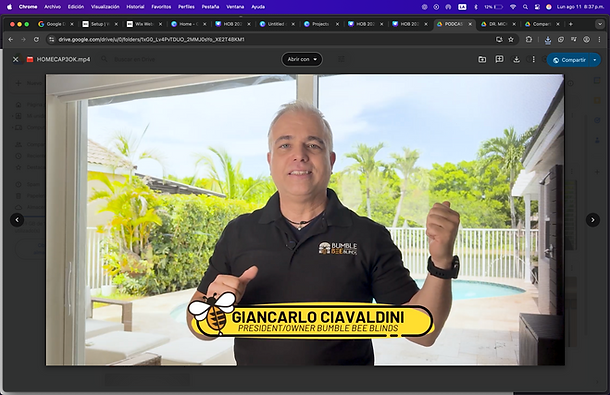Check the 12% battery status
Image resolution: width=610 pixels, height=395 pixels.
coord(494,7)
